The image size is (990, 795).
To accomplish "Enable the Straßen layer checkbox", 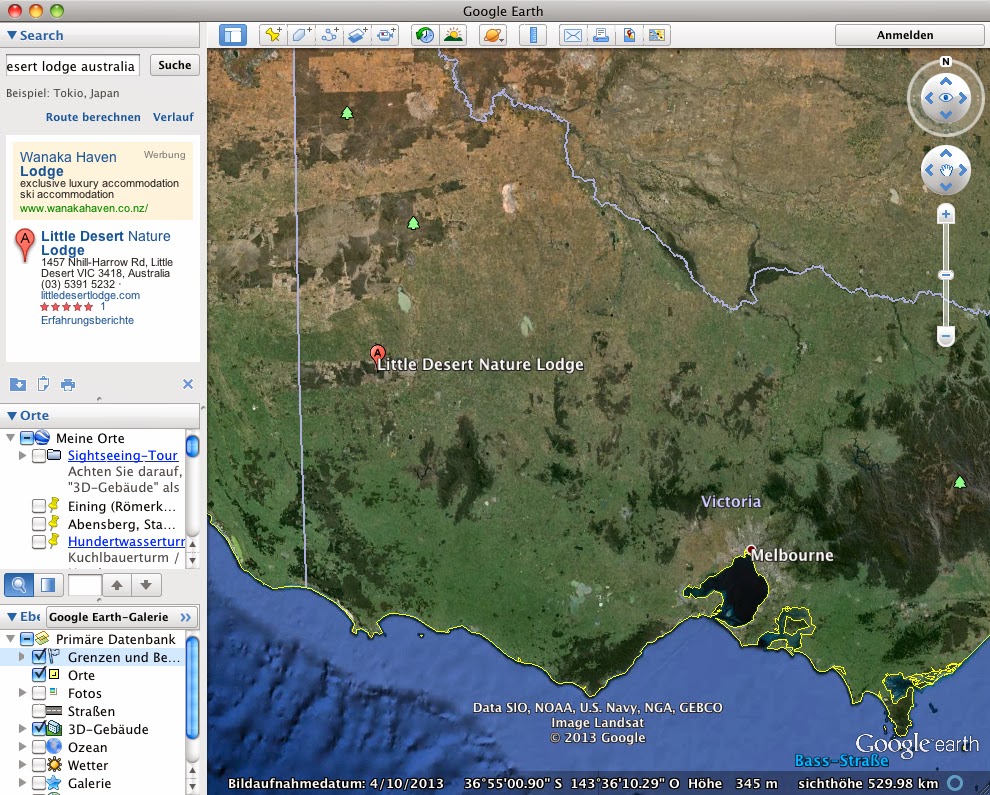I will coord(39,711).
